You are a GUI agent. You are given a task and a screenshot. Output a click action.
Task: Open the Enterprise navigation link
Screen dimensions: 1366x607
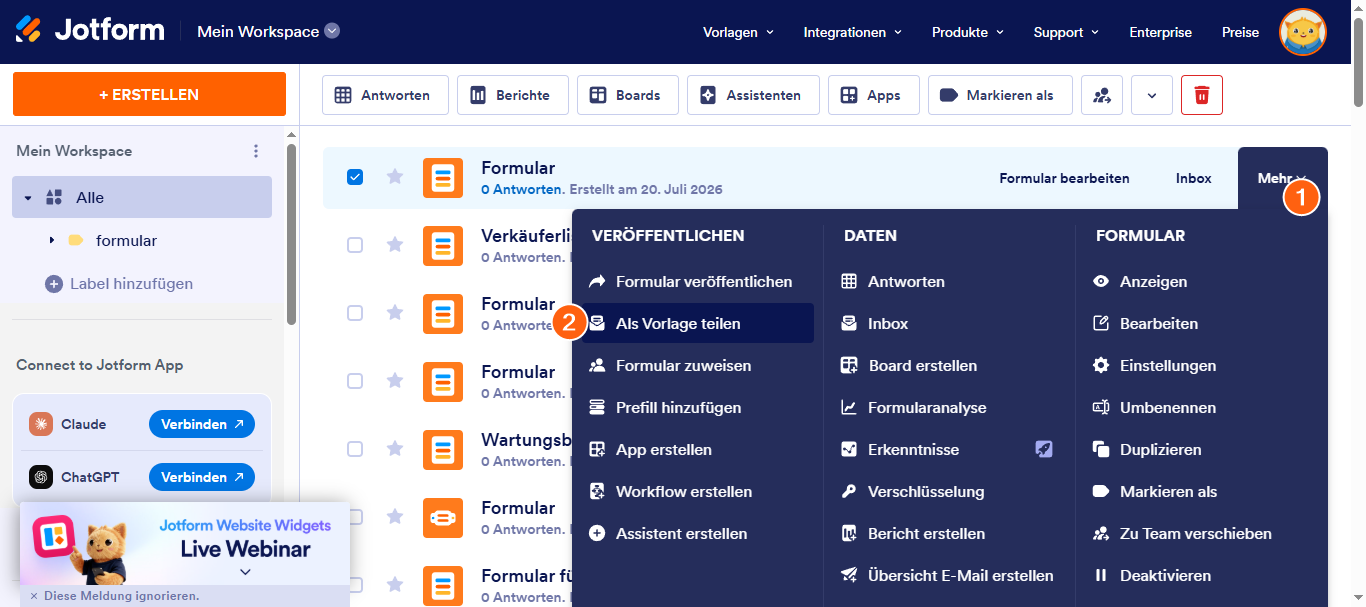tap(1160, 32)
